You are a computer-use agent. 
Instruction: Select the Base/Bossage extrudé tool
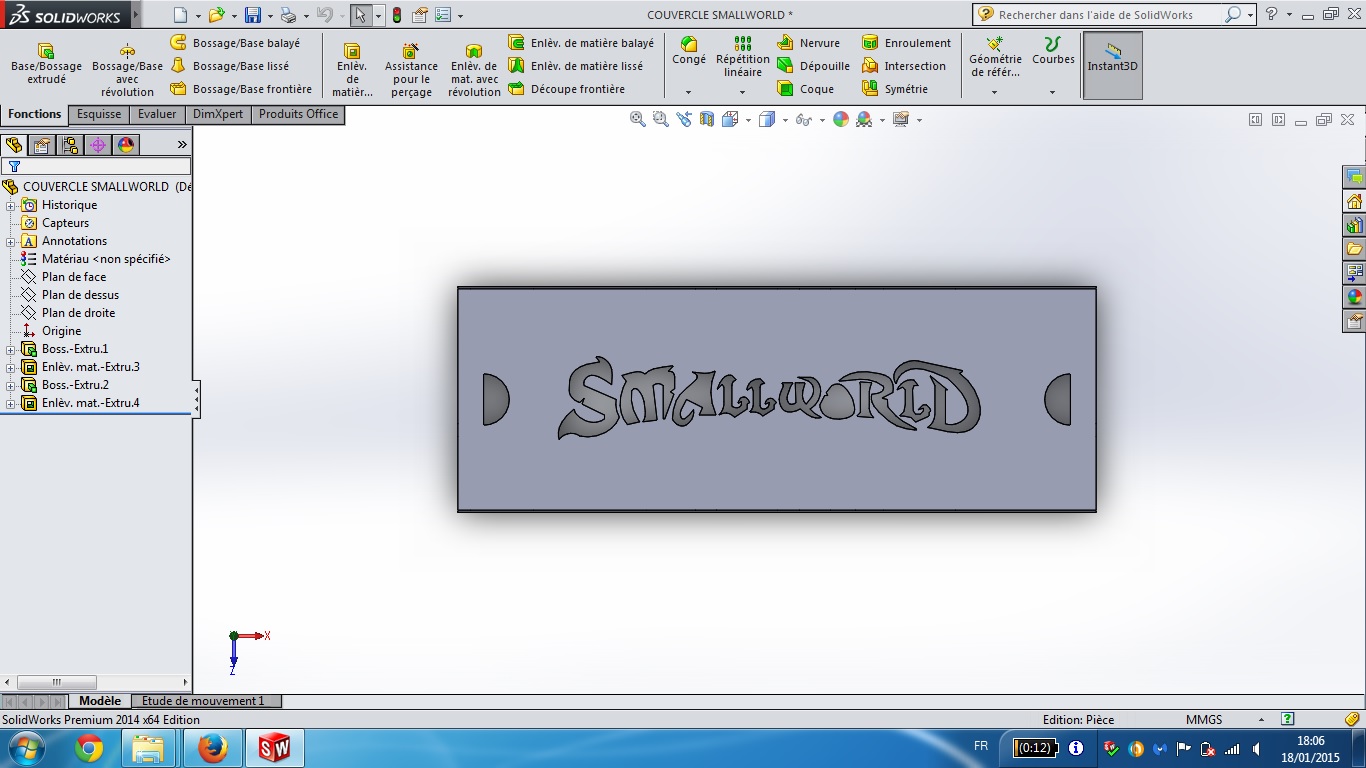coord(46,64)
